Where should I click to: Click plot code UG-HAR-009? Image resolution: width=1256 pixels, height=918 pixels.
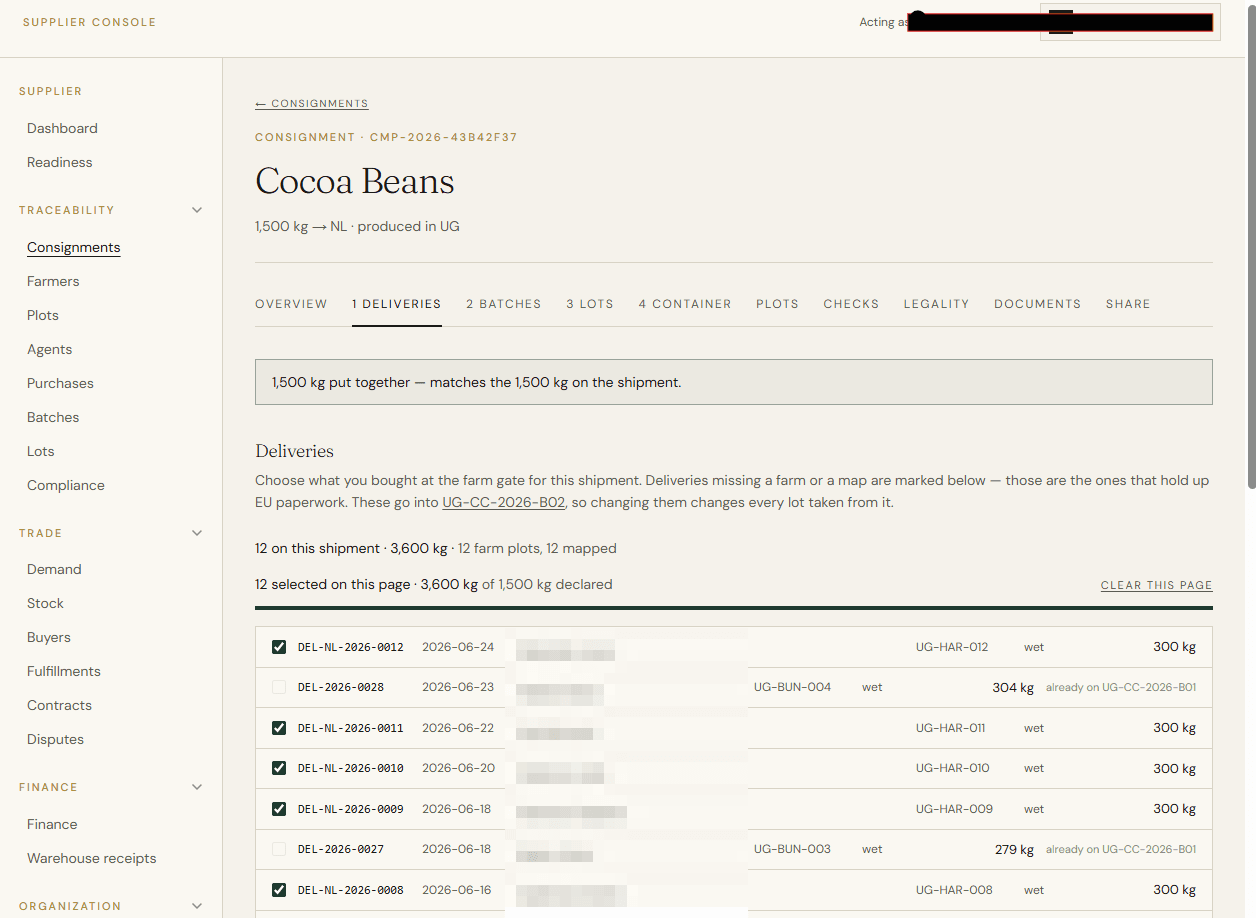[954, 809]
